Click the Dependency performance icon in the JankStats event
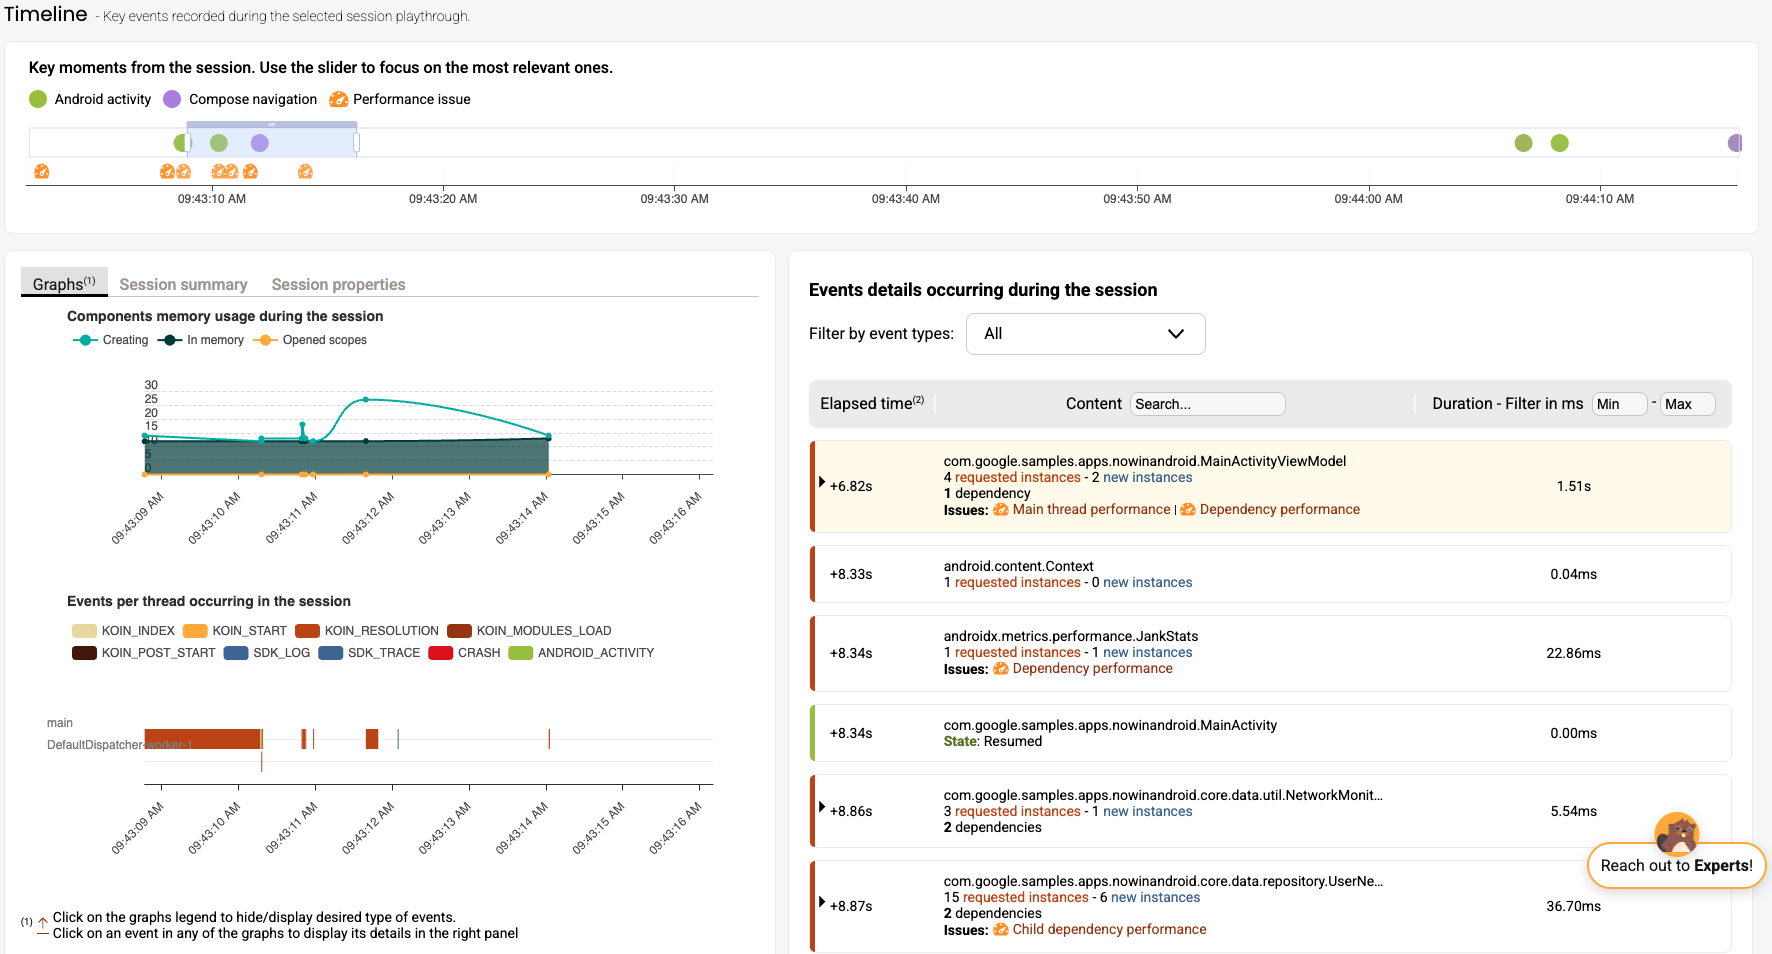The height and width of the screenshot is (954, 1772). [x=1000, y=669]
